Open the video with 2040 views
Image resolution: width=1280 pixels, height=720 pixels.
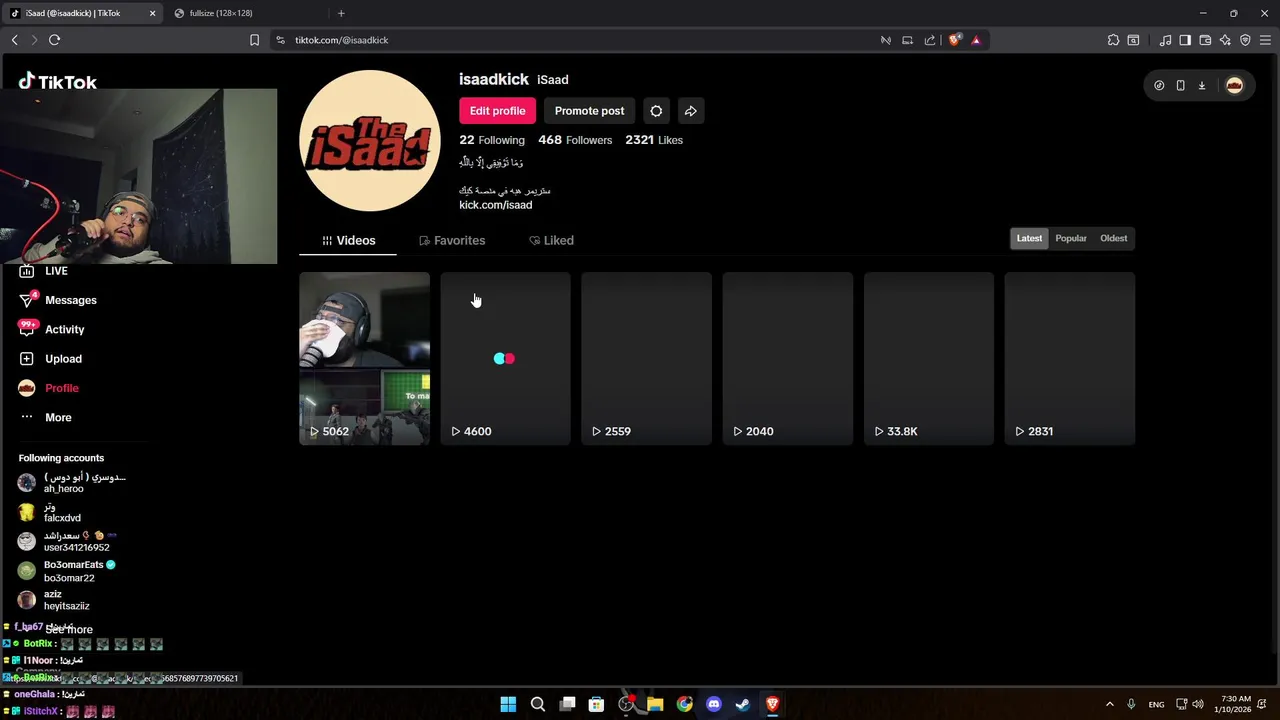[787, 358]
